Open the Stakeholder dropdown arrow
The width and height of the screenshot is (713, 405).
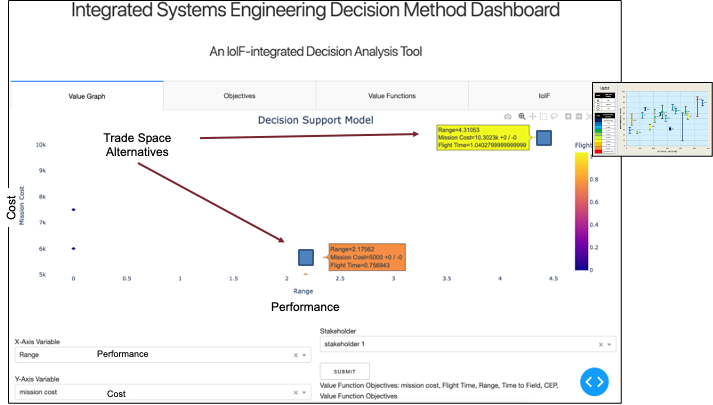[x=609, y=344]
